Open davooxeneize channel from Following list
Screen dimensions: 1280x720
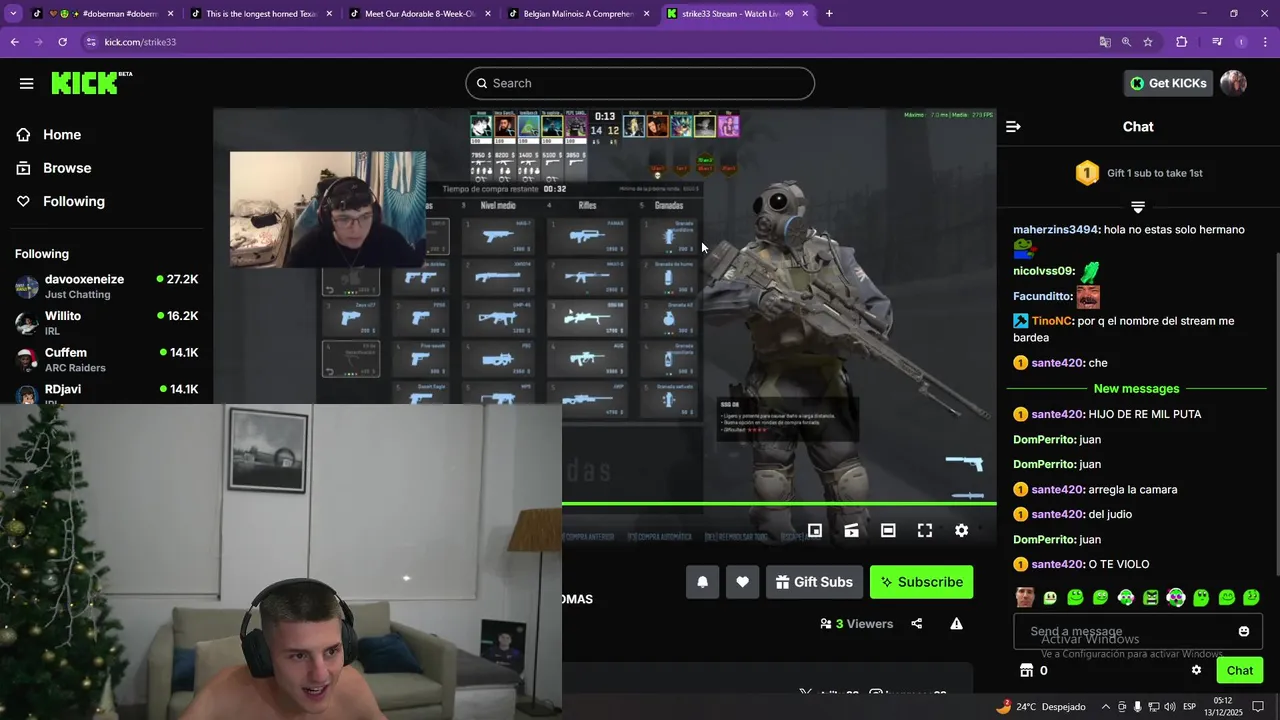click(x=106, y=286)
